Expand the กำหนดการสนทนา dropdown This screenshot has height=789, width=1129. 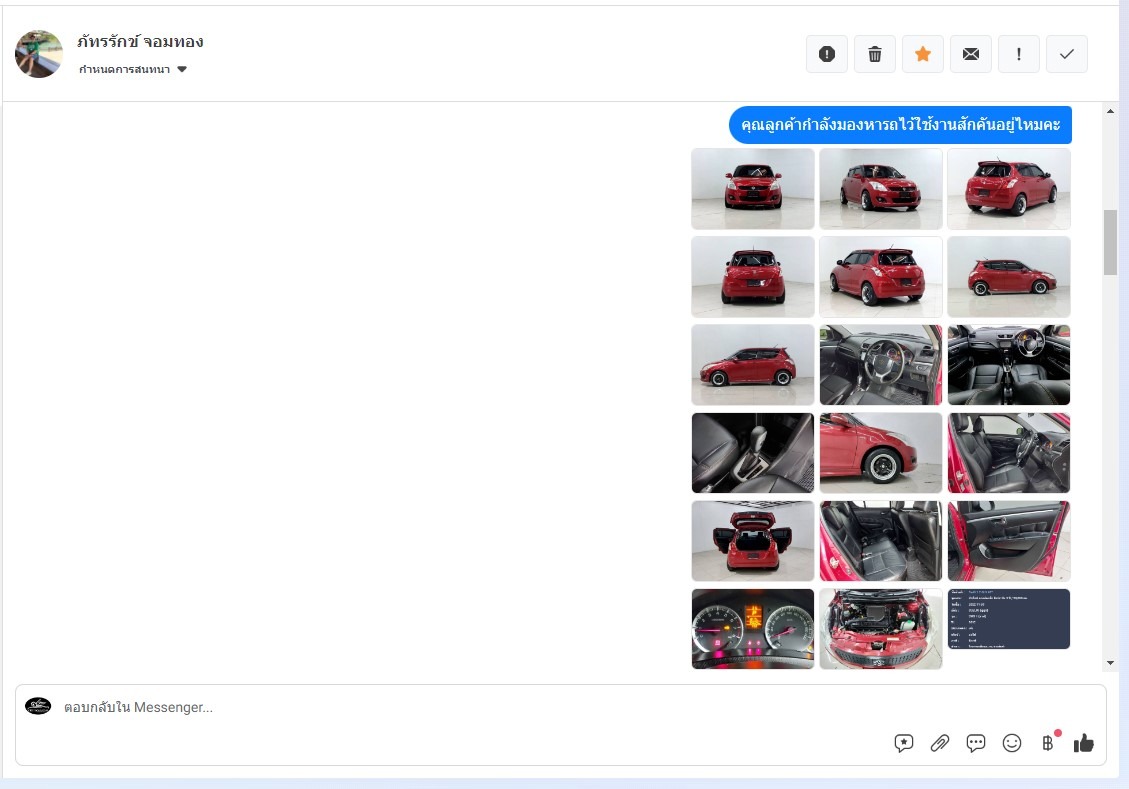tap(133, 70)
